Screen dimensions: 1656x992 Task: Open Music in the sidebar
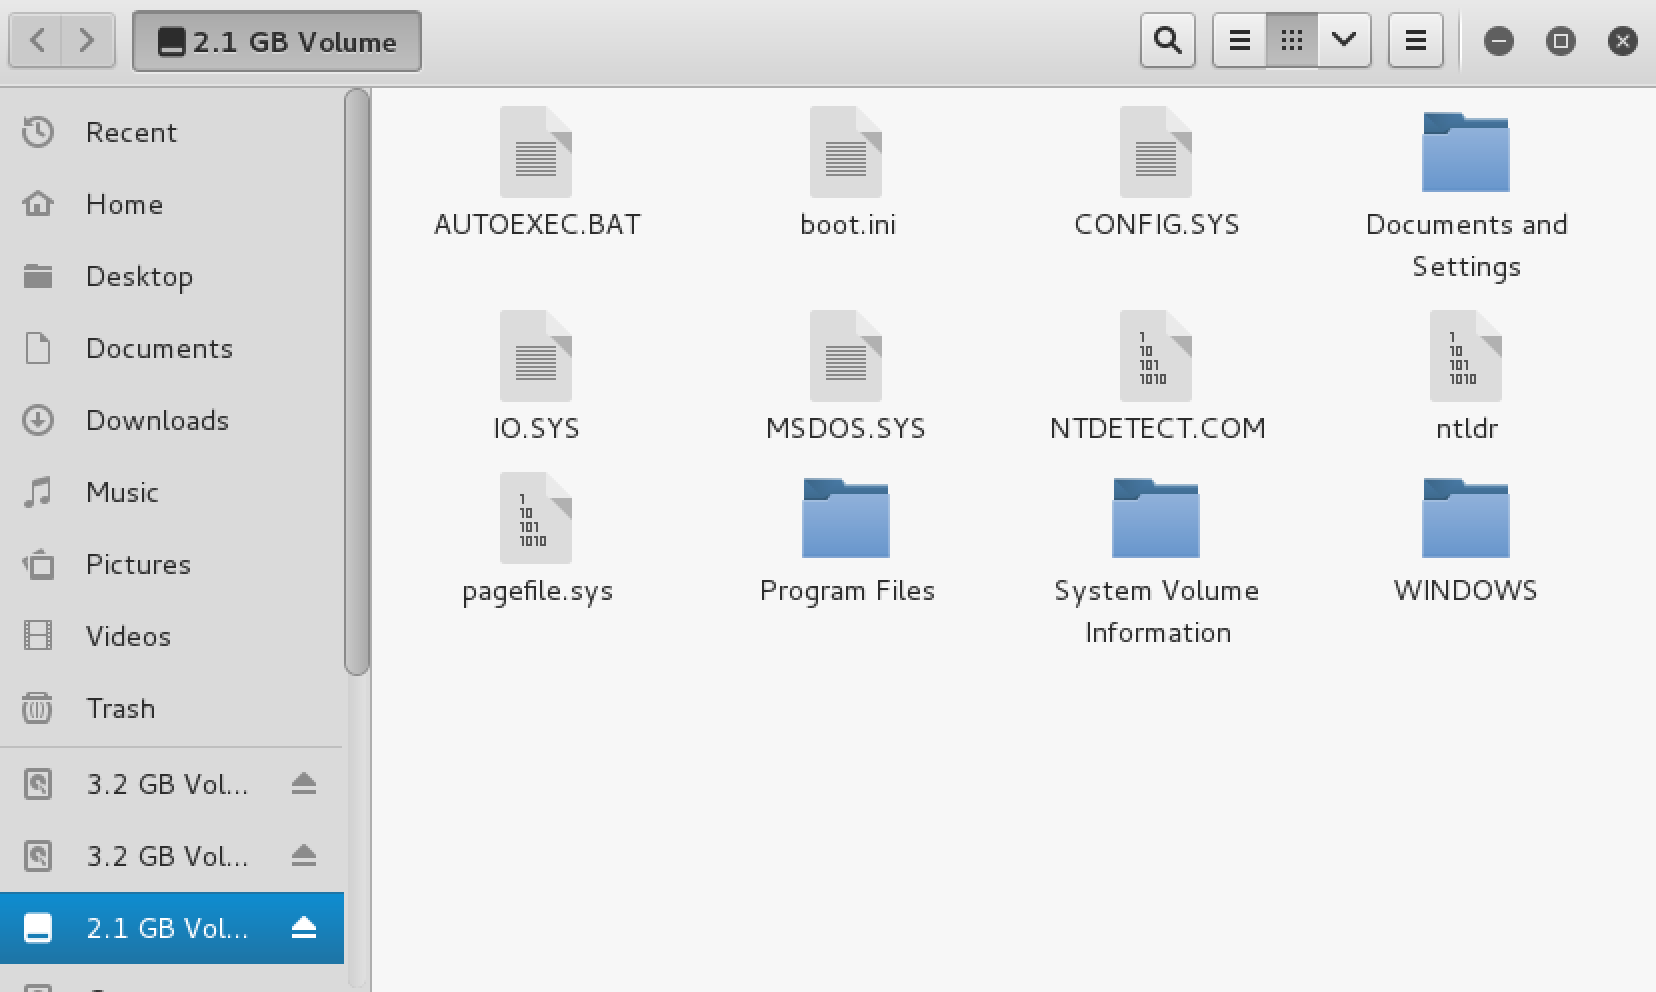[172, 492]
